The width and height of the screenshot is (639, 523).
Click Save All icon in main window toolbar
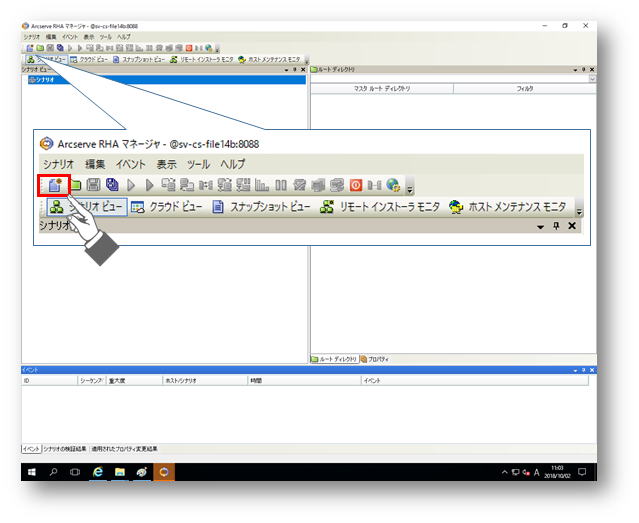[60, 48]
